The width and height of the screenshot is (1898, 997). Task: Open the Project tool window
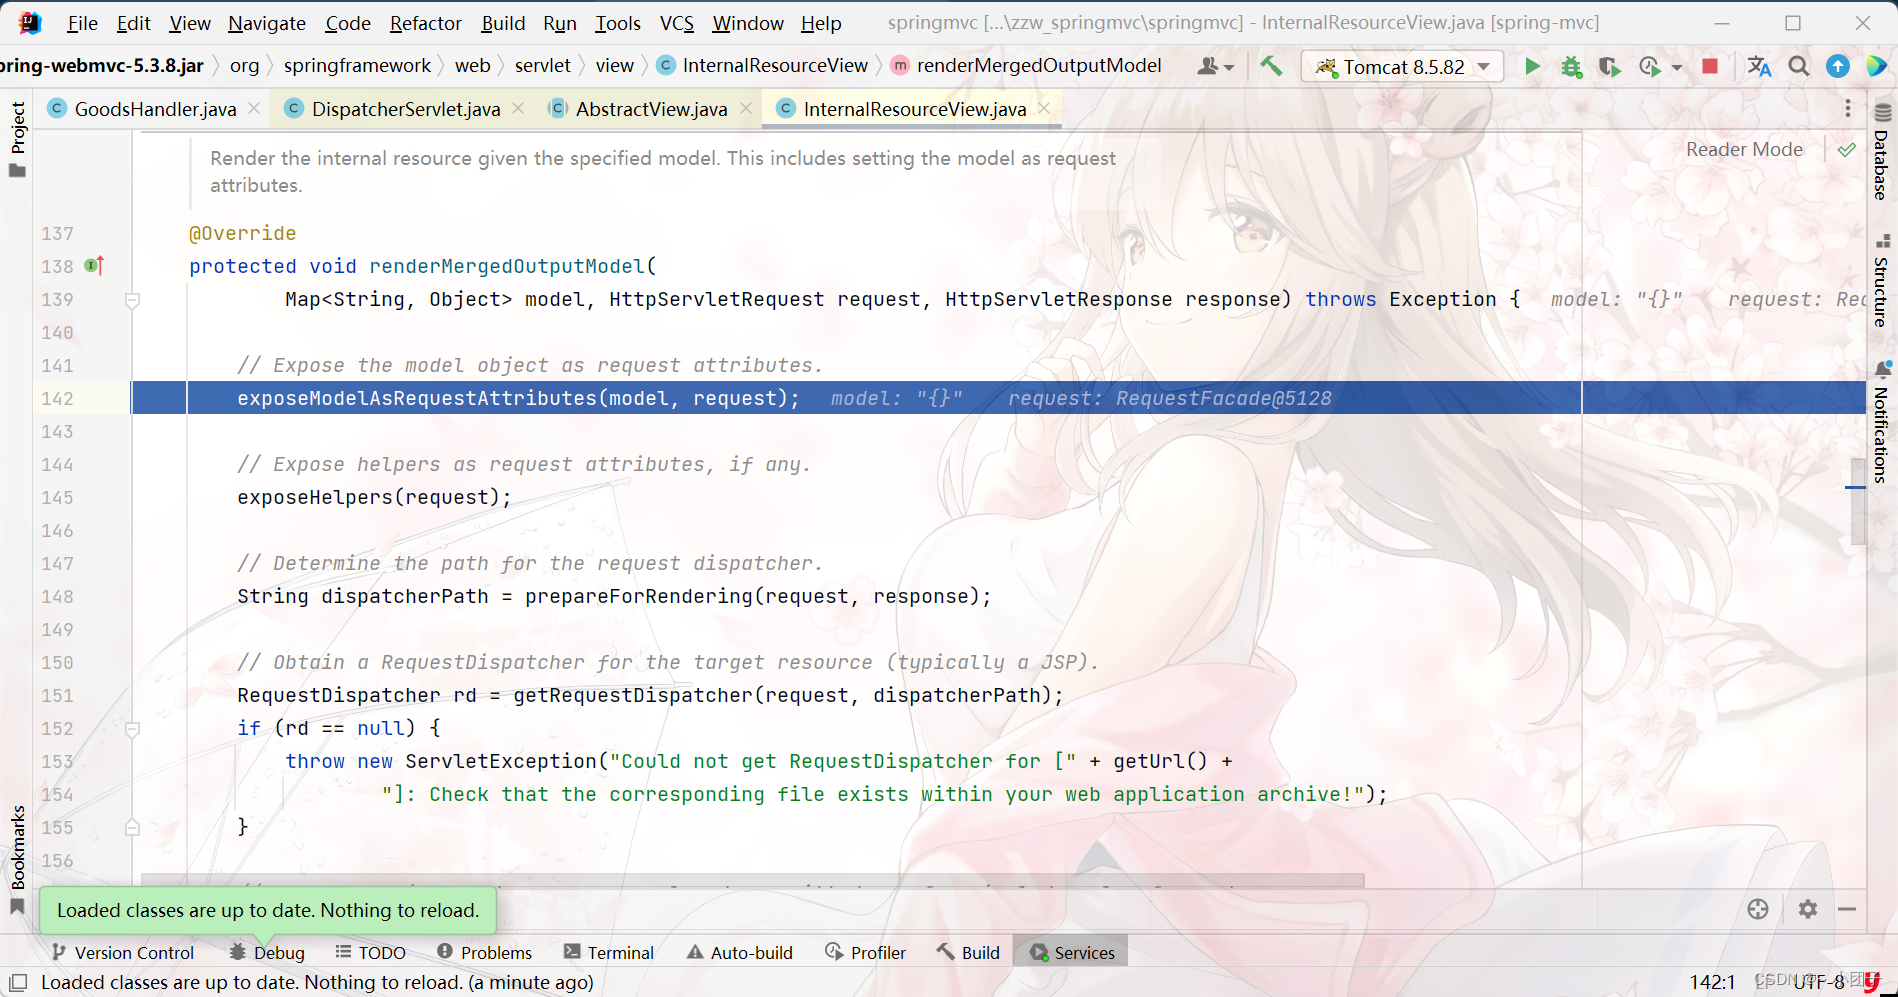pyautogui.click(x=17, y=139)
